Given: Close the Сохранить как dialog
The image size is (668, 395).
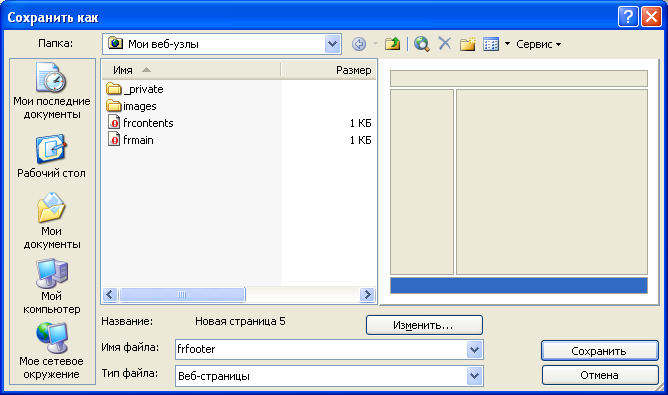Looking at the screenshot, I should (x=651, y=17).
